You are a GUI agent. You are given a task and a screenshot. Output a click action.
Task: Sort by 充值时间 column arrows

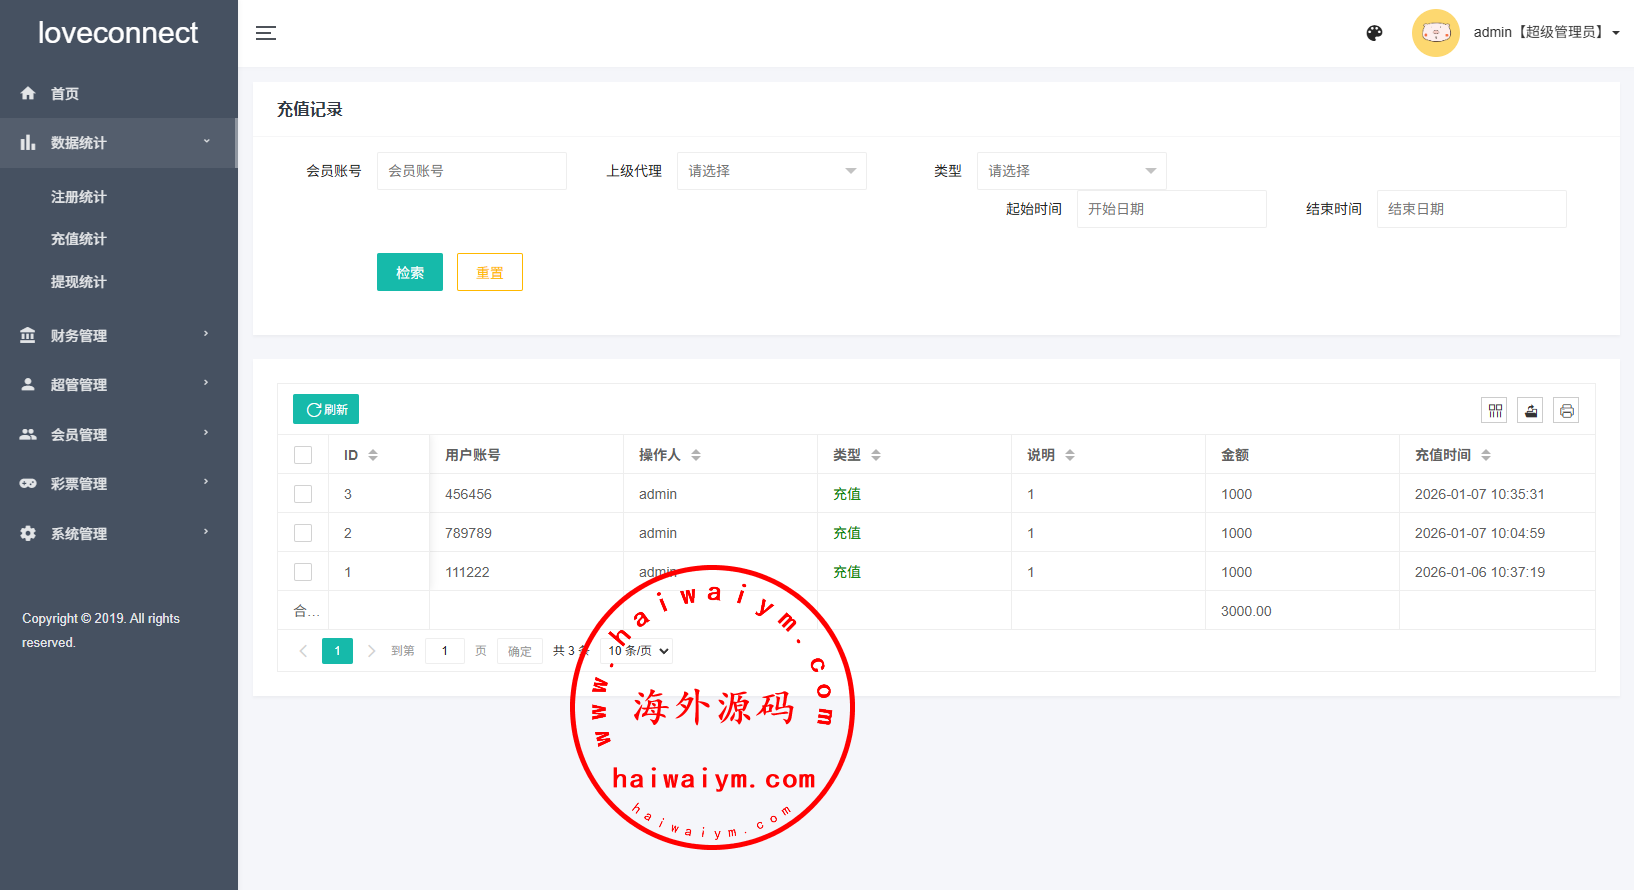[x=1486, y=455]
